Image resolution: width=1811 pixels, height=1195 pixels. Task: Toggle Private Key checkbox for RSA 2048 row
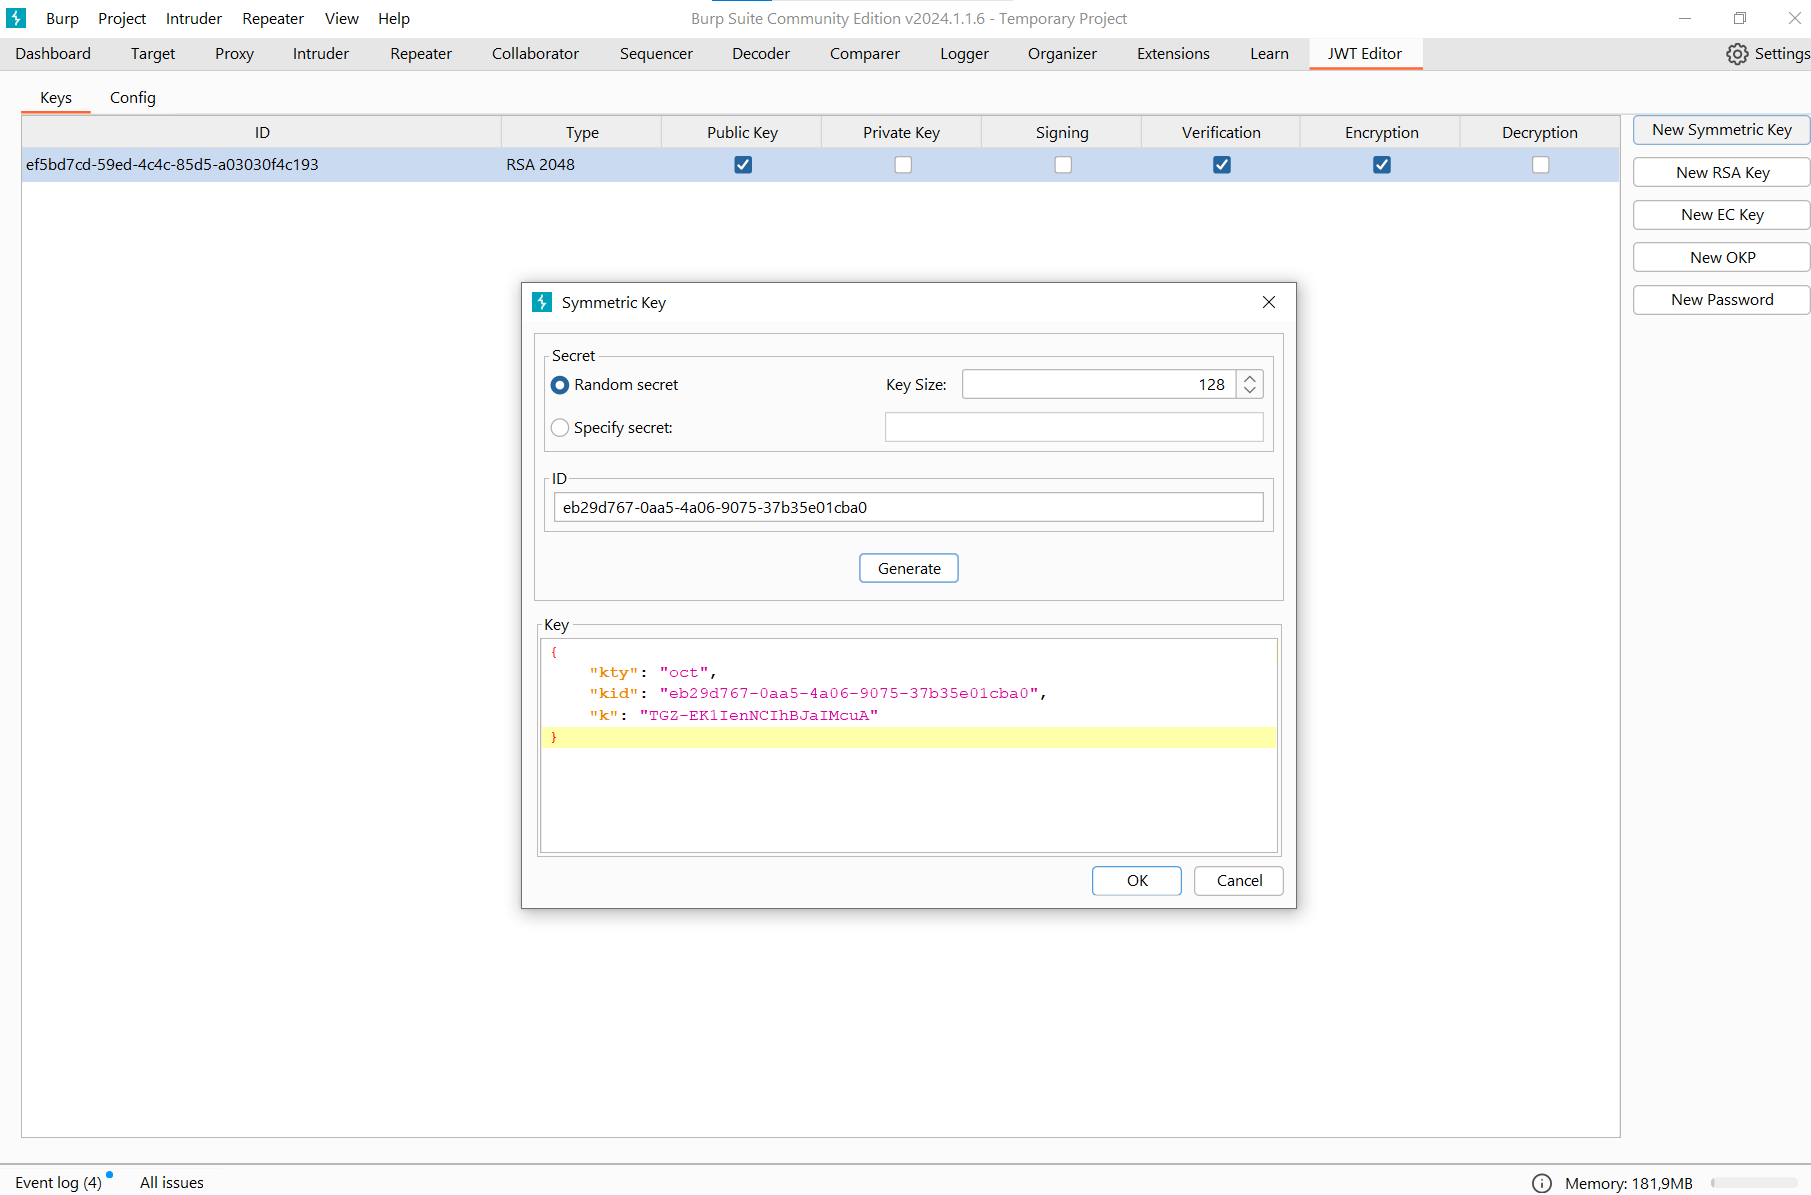click(x=903, y=165)
